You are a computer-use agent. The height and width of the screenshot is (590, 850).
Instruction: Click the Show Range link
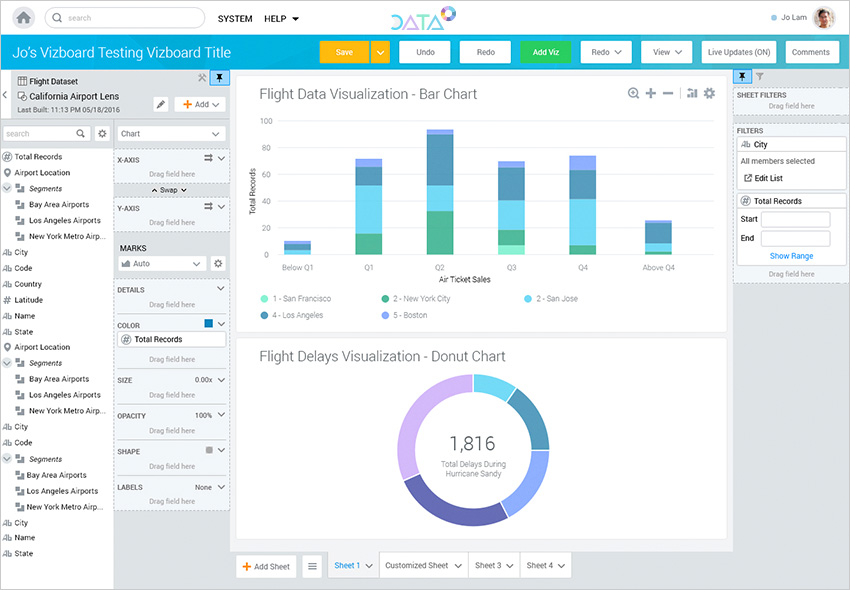(791, 256)
